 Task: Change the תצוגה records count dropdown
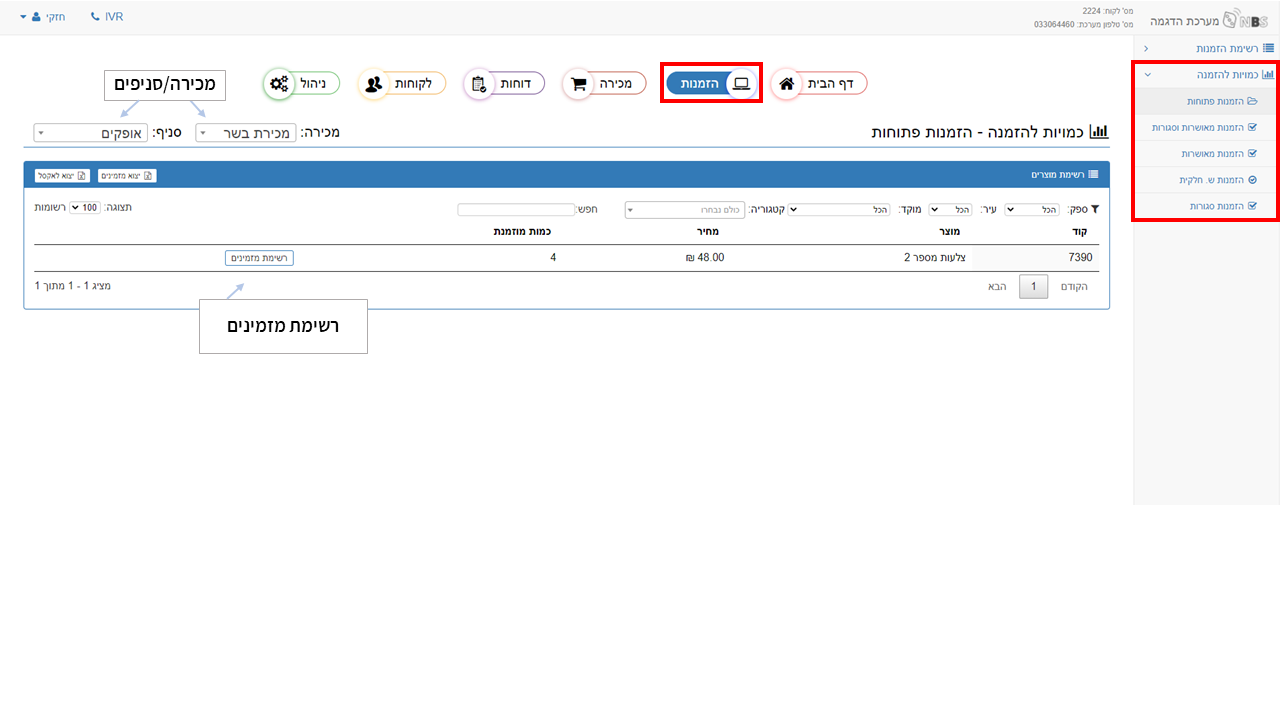(85, 207)
